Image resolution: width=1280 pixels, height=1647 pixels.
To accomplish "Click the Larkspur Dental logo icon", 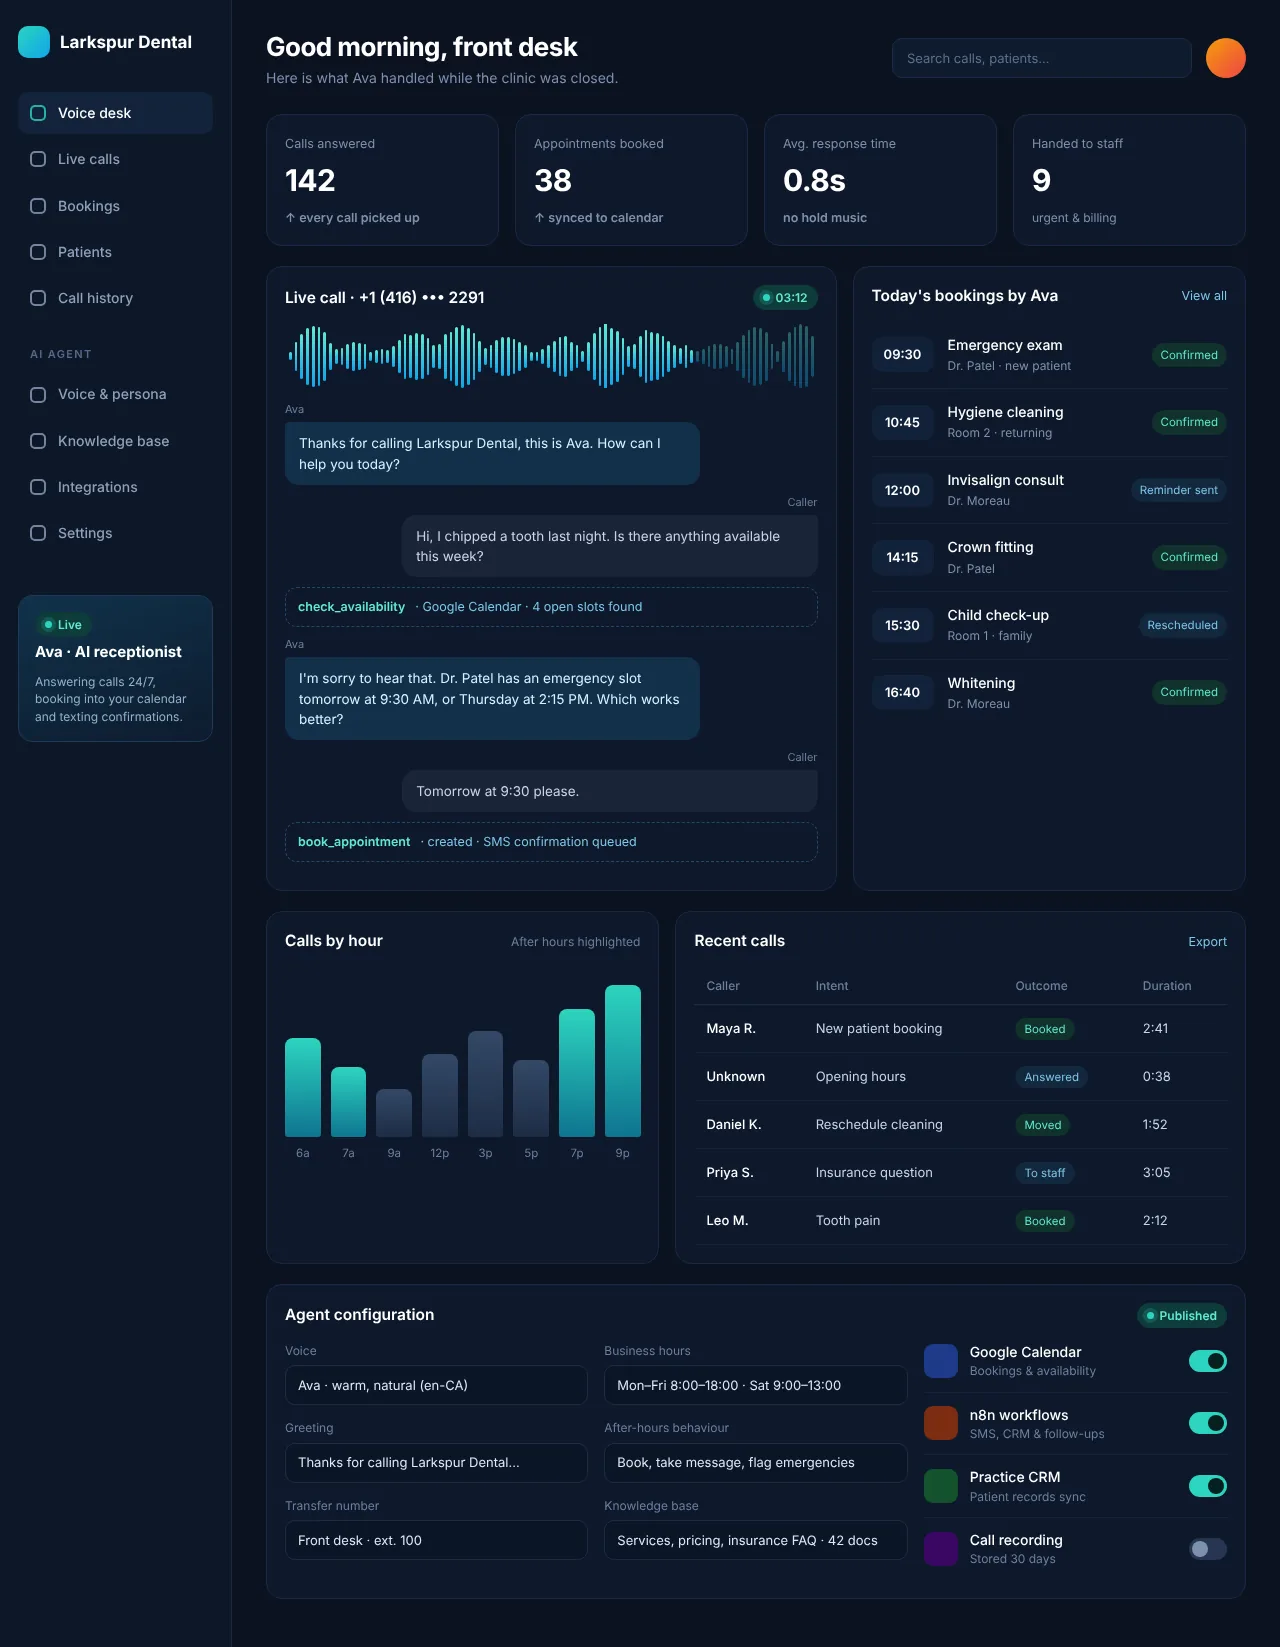I will (34, 42).
